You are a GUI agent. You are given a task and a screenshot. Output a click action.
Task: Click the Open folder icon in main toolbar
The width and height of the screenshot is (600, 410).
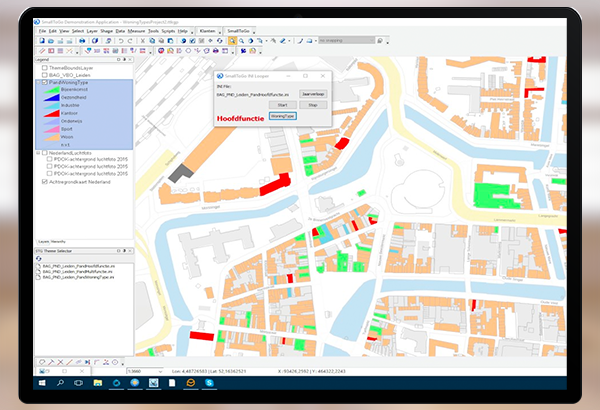point(51,41)
